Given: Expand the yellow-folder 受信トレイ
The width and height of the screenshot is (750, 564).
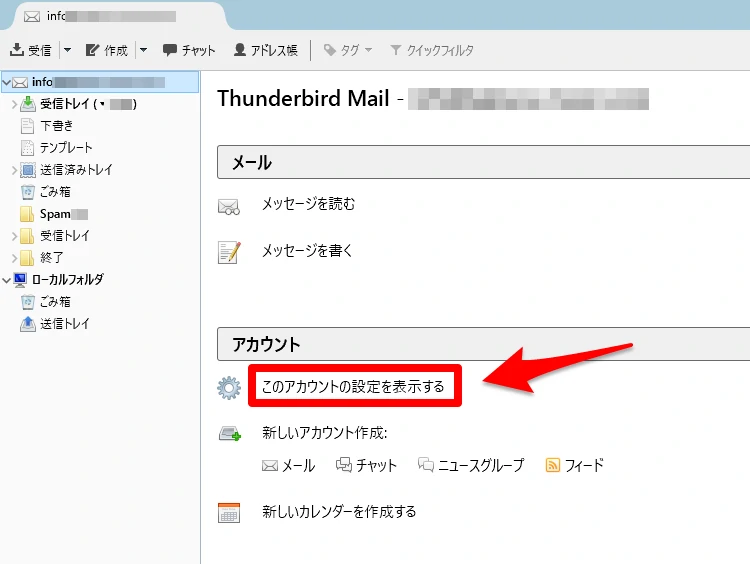Looking at the screenshot, I should (x=14, y=236).
